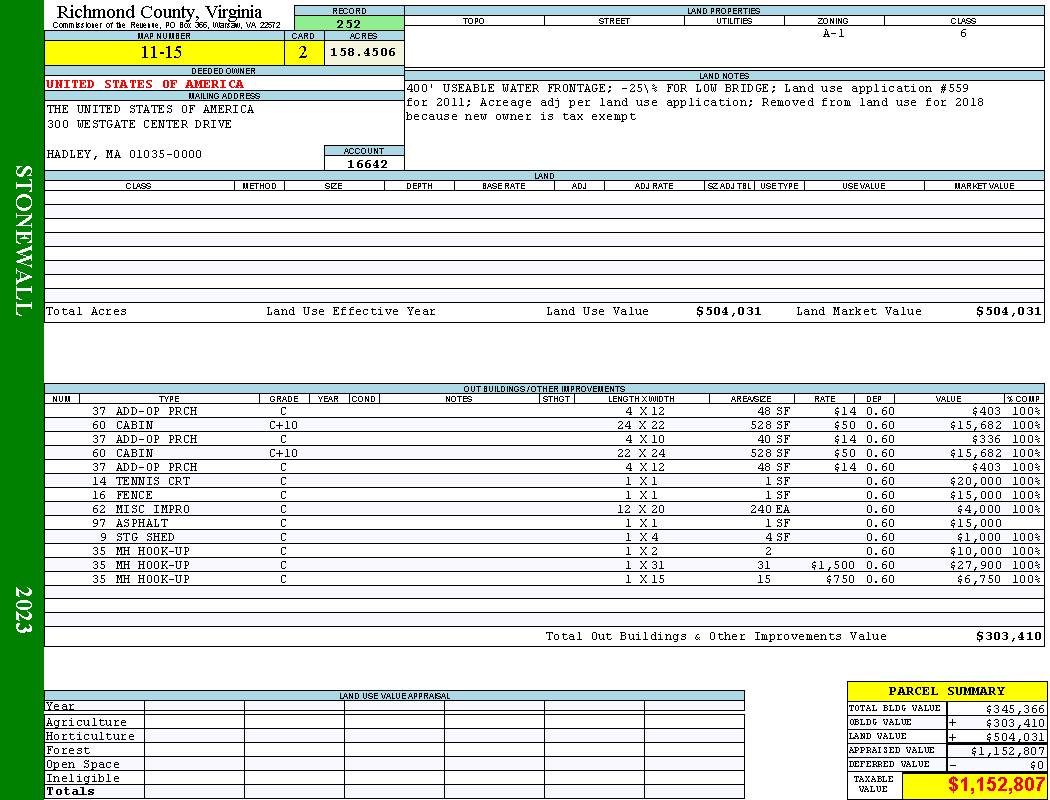The image size is (1050, 800).
Task: Click the PARCEL SUMMARY header
Action: tap(946, 692)
